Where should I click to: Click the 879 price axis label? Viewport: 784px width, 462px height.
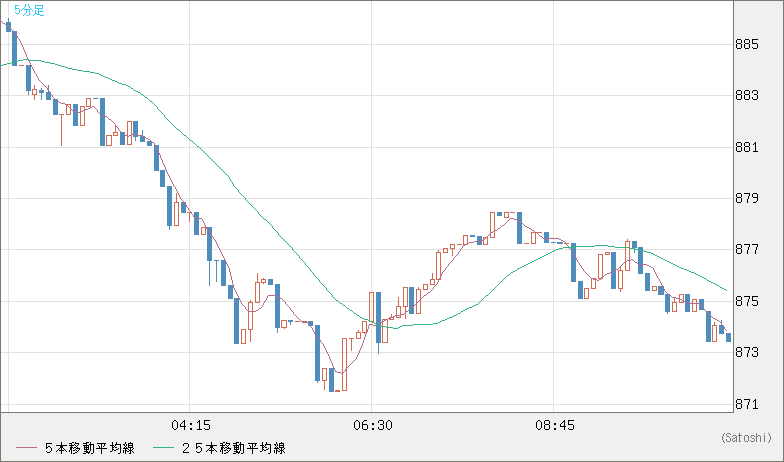(746, 198)
